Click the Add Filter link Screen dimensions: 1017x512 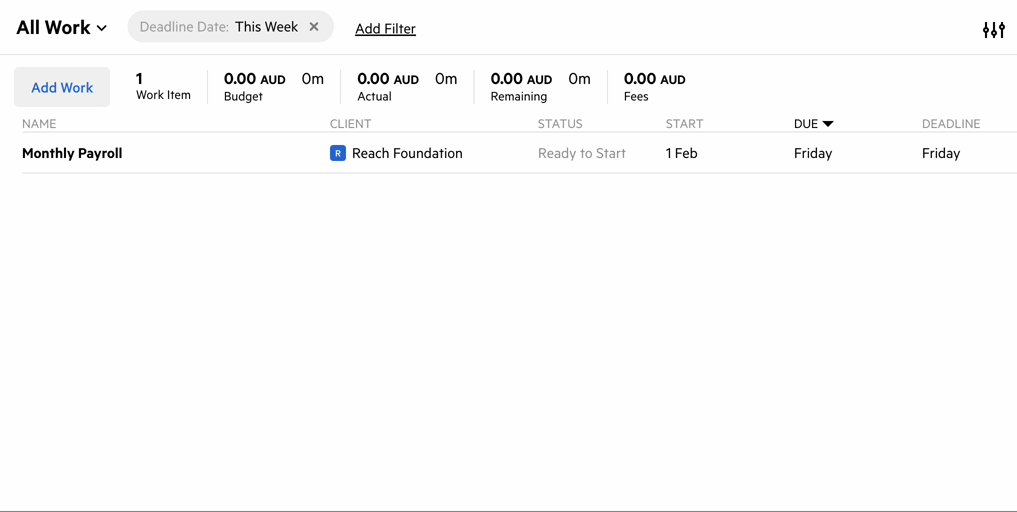(x=385, y=29)
